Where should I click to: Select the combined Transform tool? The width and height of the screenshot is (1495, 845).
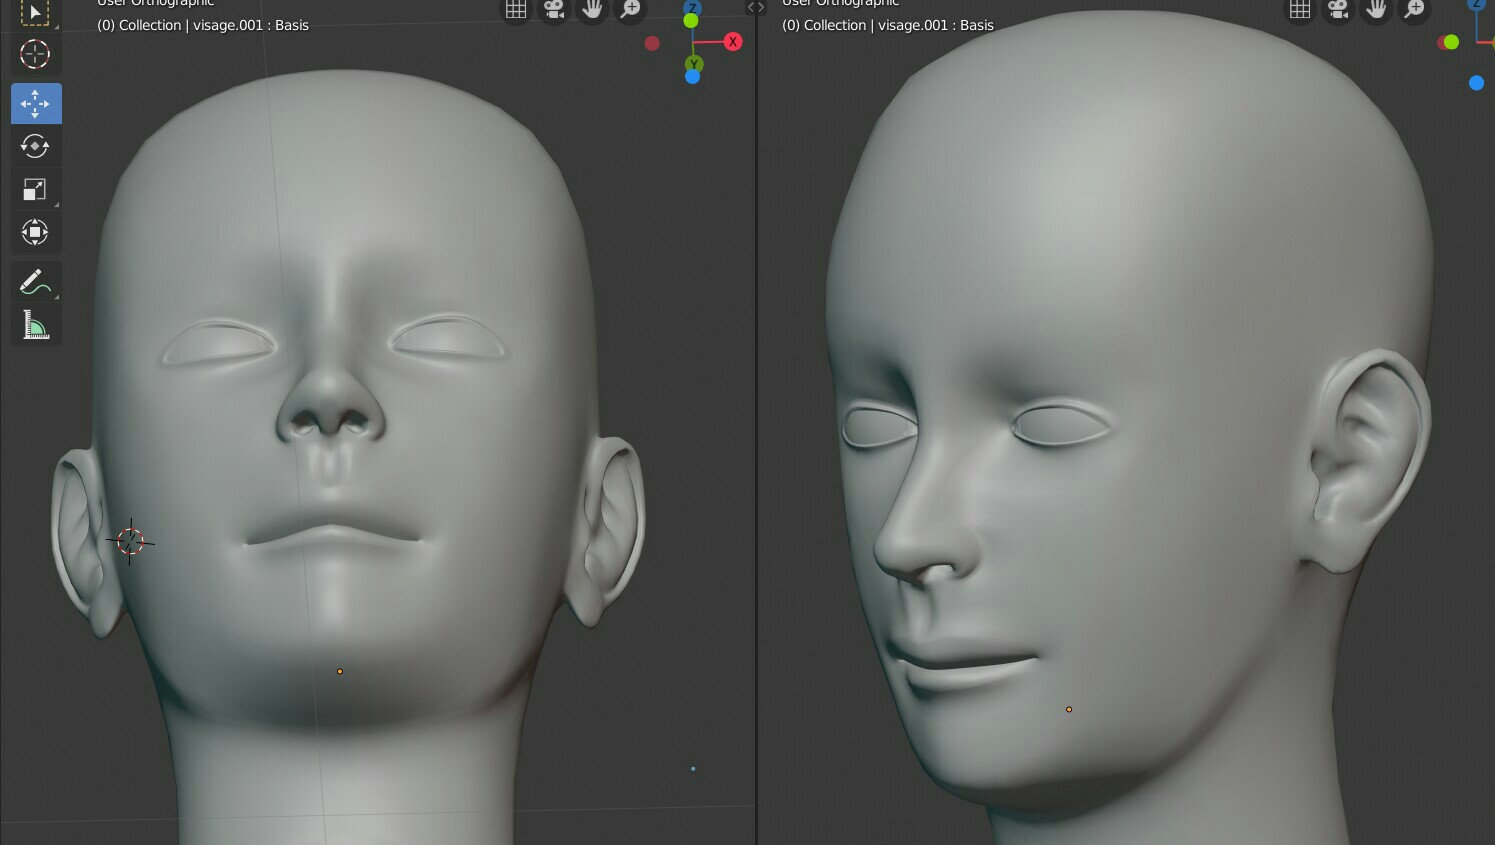(x=35, y=232)
